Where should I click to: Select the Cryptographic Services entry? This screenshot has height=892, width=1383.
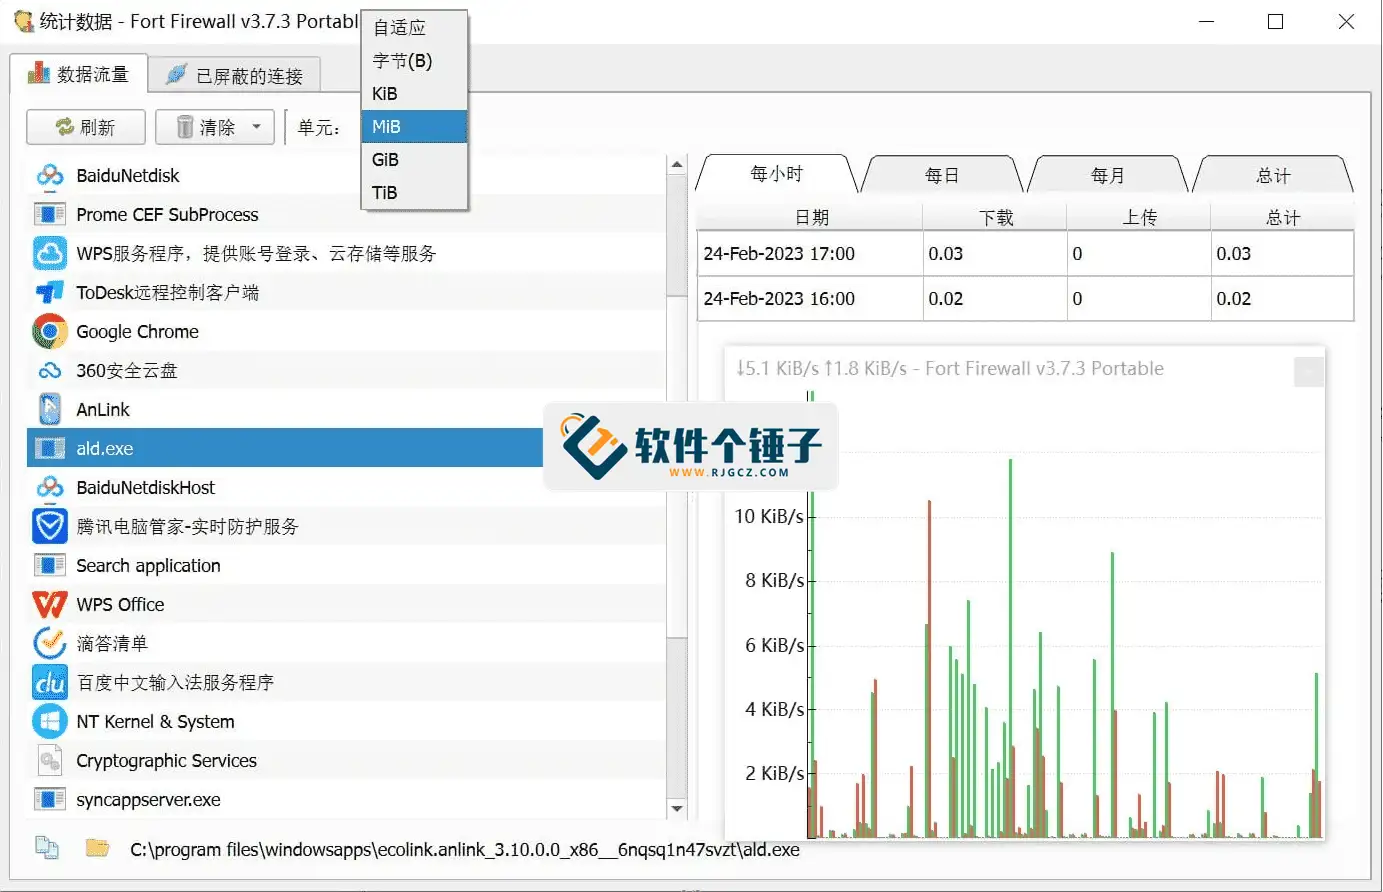click(346, 761)
